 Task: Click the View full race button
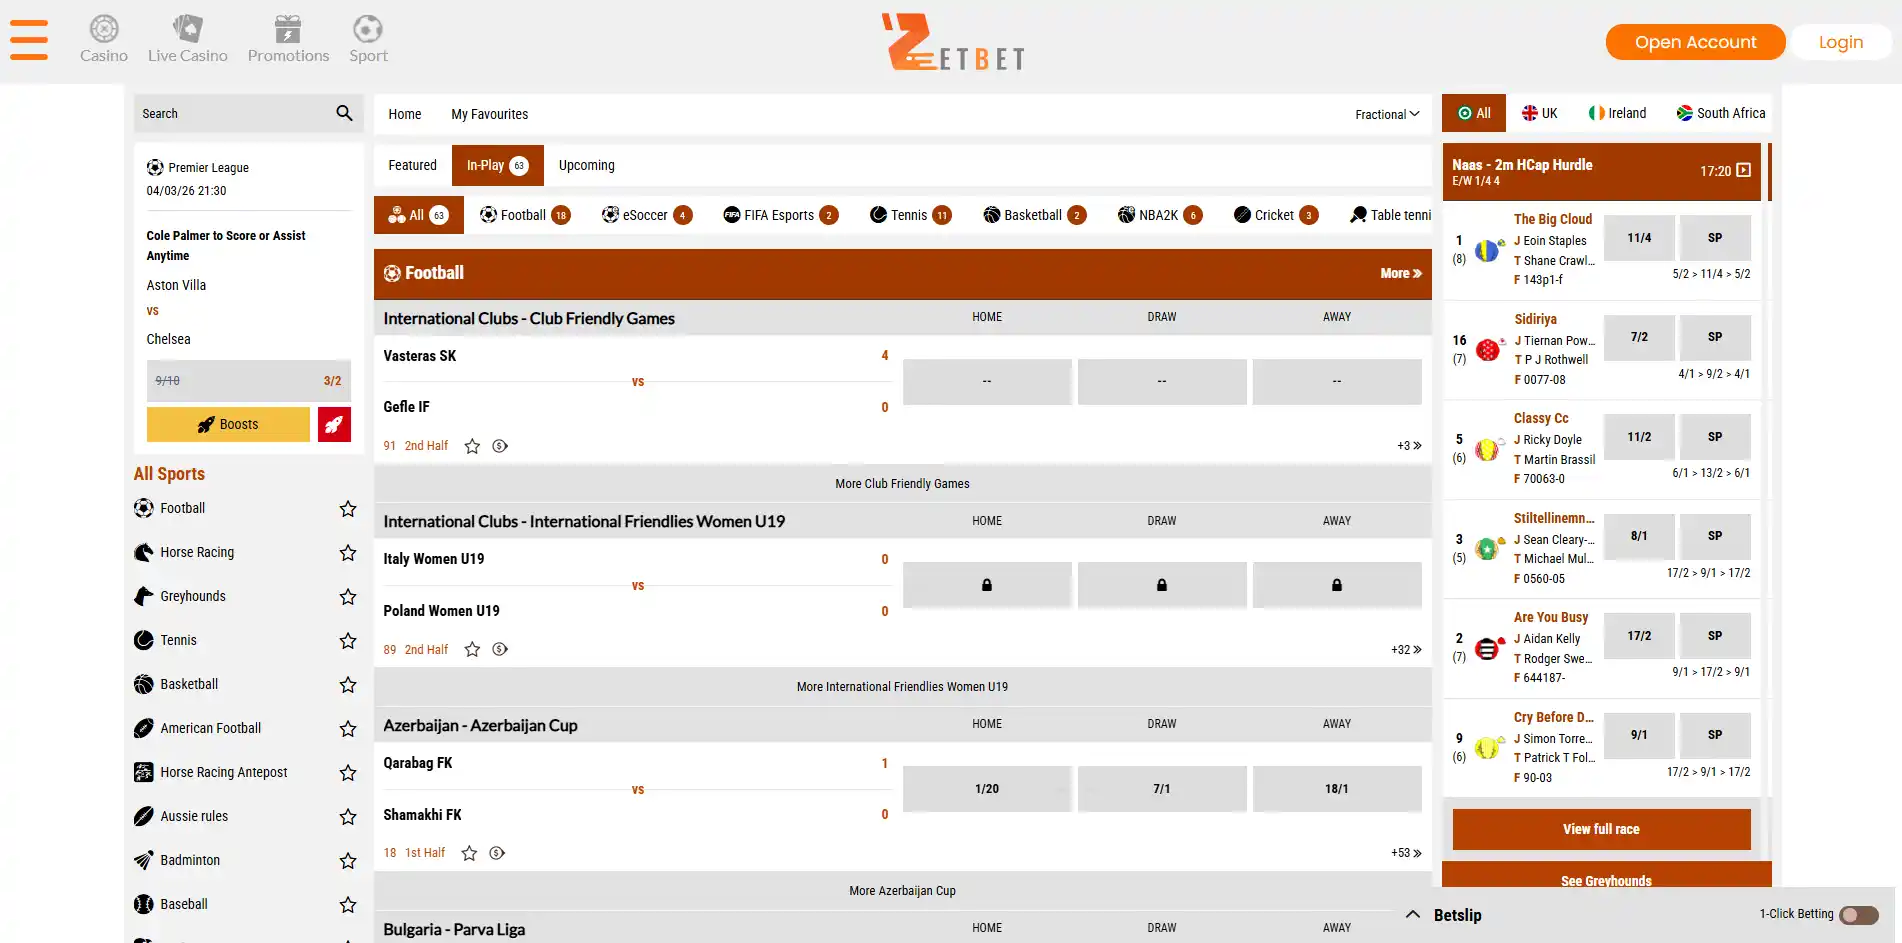pos(1601,829)
